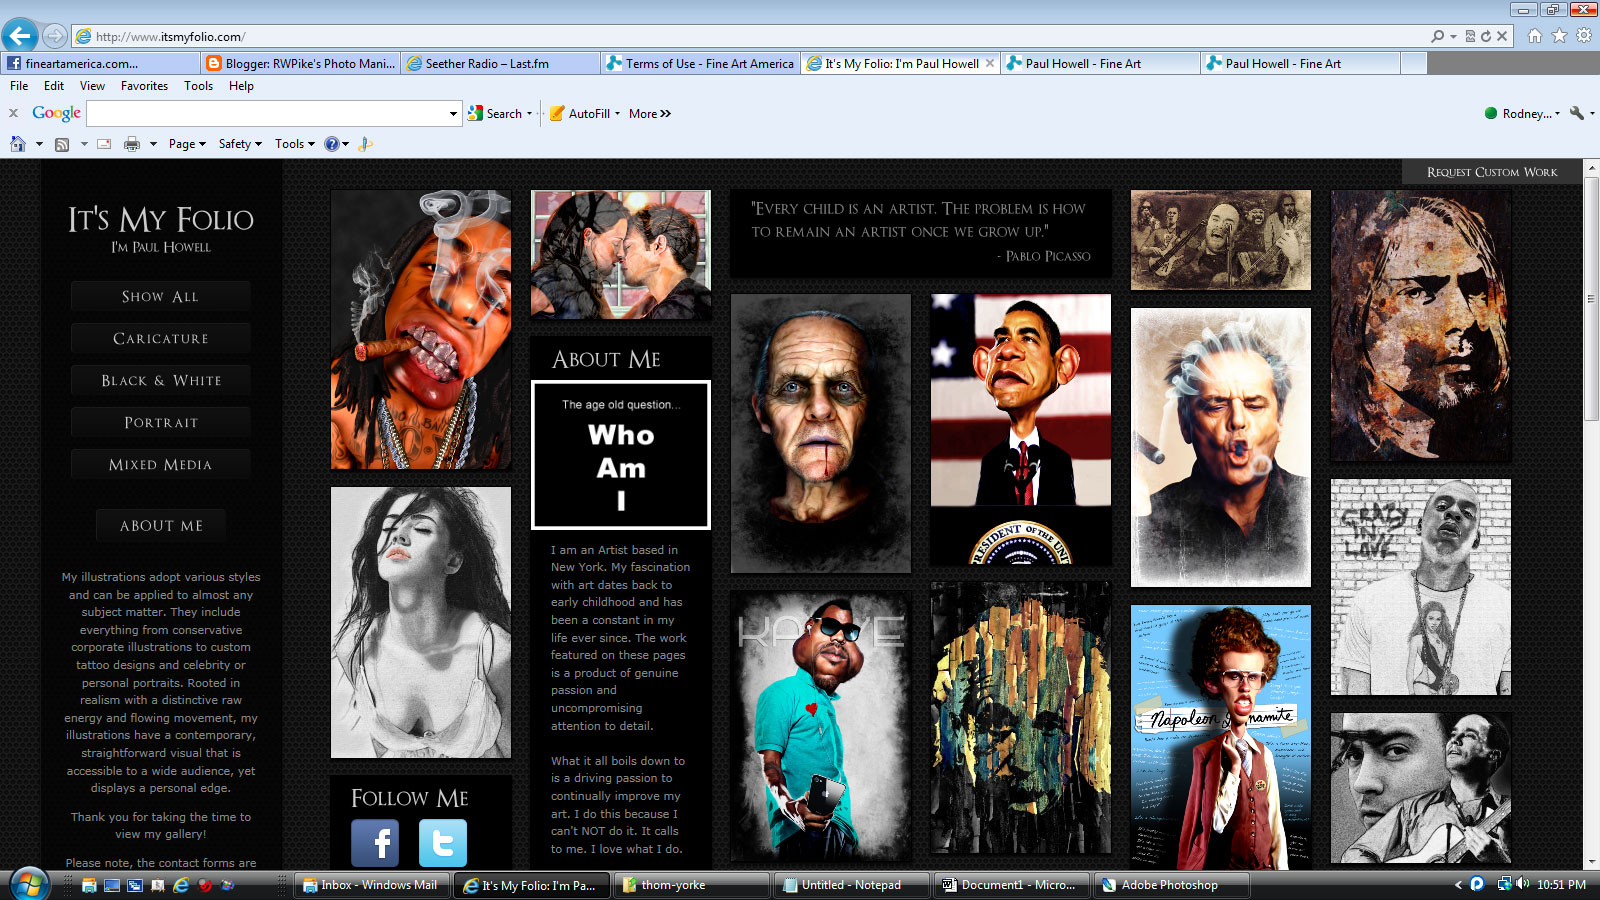Switch to Adobe Photoshop on the taskbar
Image resolution: width=1600 pixels, height=900 pixels.
pos(1172,885)
